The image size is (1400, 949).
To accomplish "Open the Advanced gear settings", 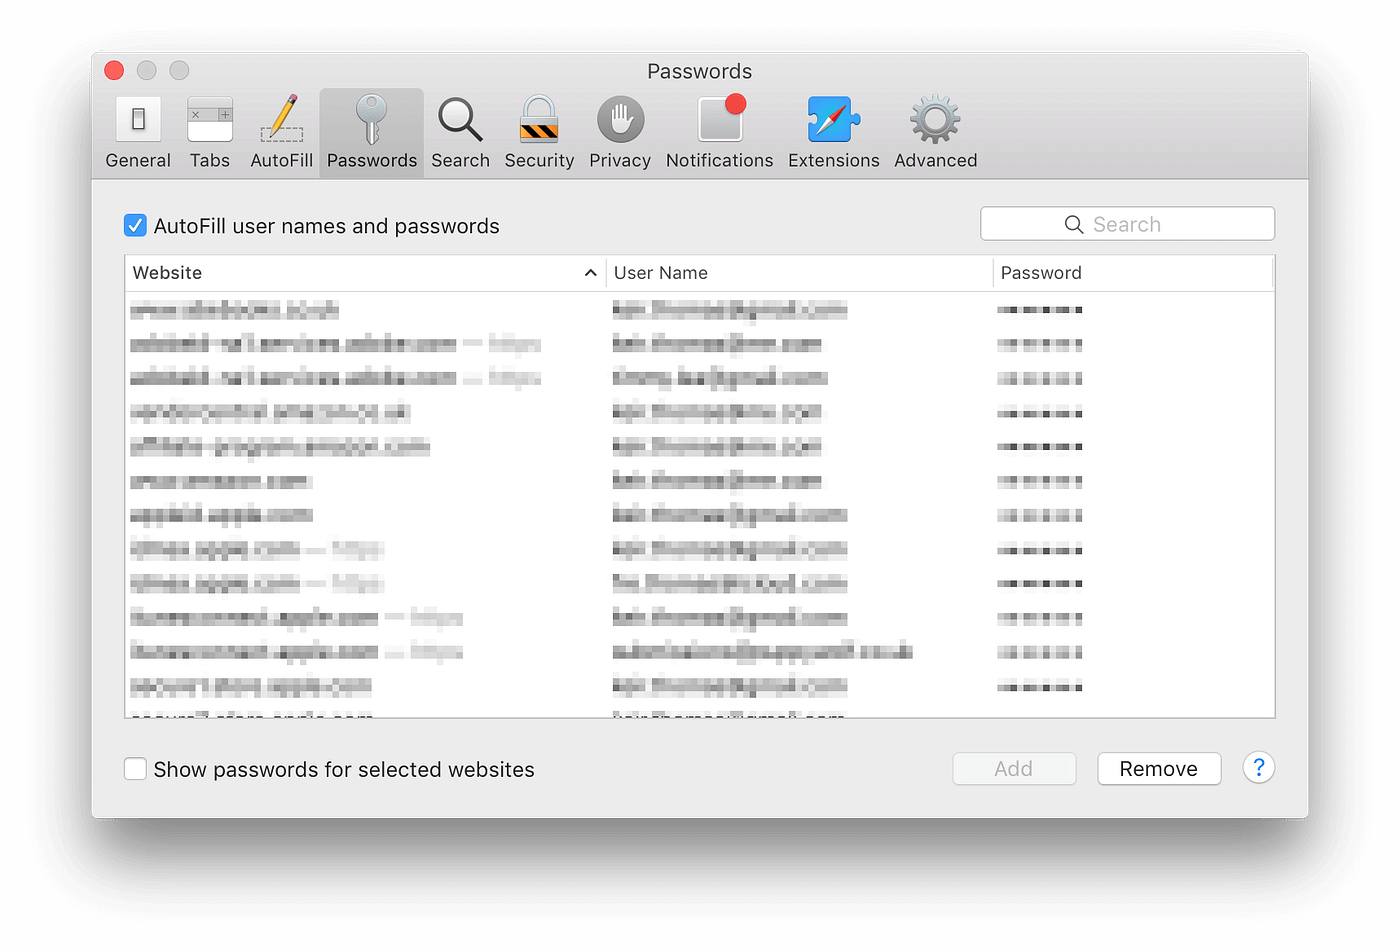I will coord(933,131).
